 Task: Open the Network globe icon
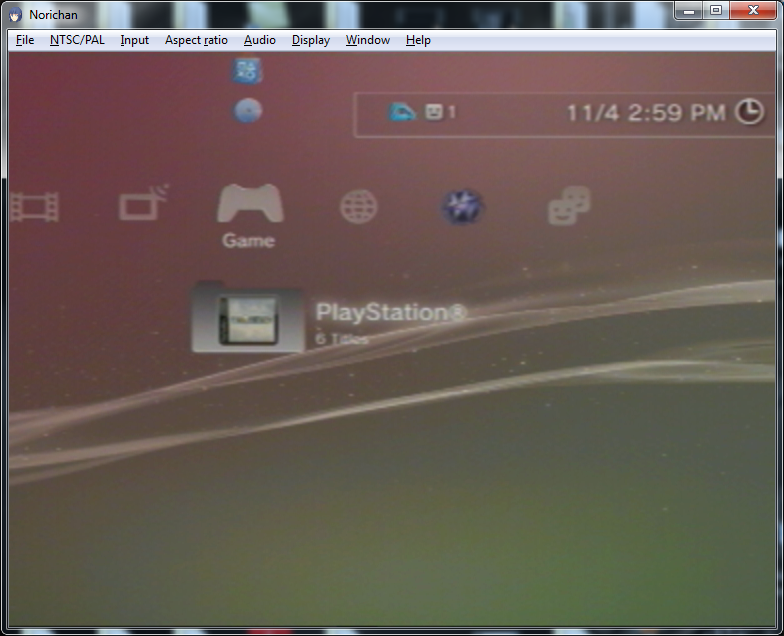click(358, 207)
